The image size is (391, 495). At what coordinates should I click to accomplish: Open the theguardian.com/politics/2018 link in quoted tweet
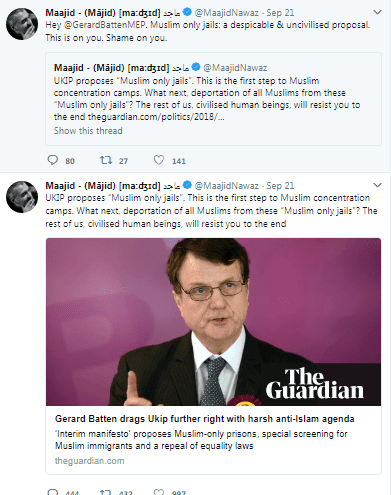point(156,117)
